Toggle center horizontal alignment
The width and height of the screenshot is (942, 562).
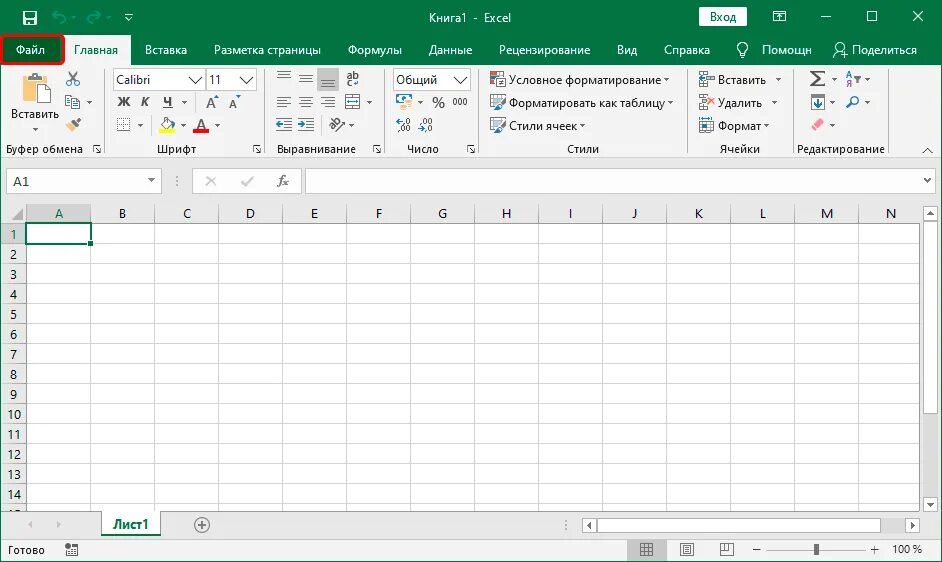tap(306, 102)
